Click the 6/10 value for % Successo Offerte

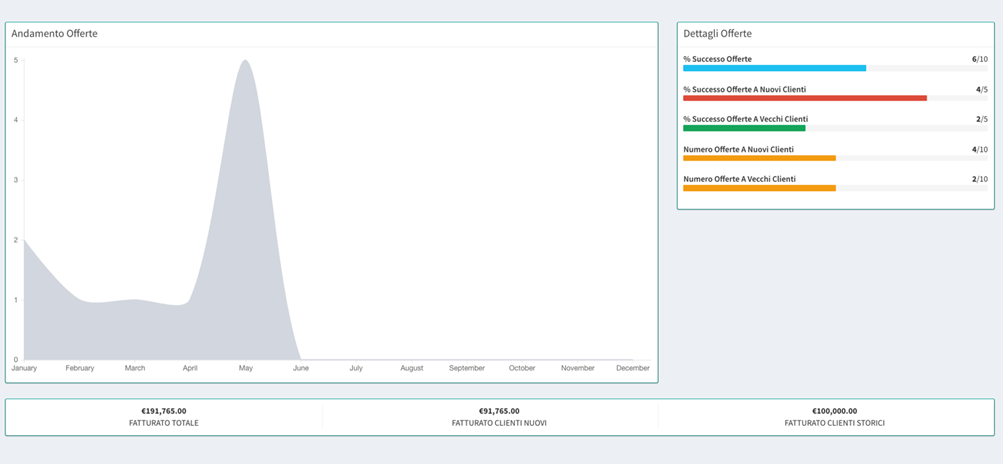tap(979, 59)
